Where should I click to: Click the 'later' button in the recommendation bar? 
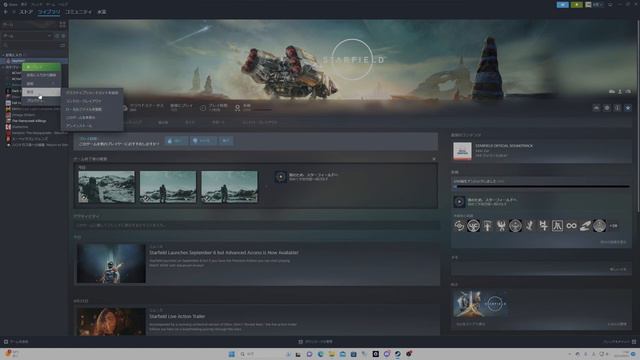pyautogui.click(x=226, y=141)
